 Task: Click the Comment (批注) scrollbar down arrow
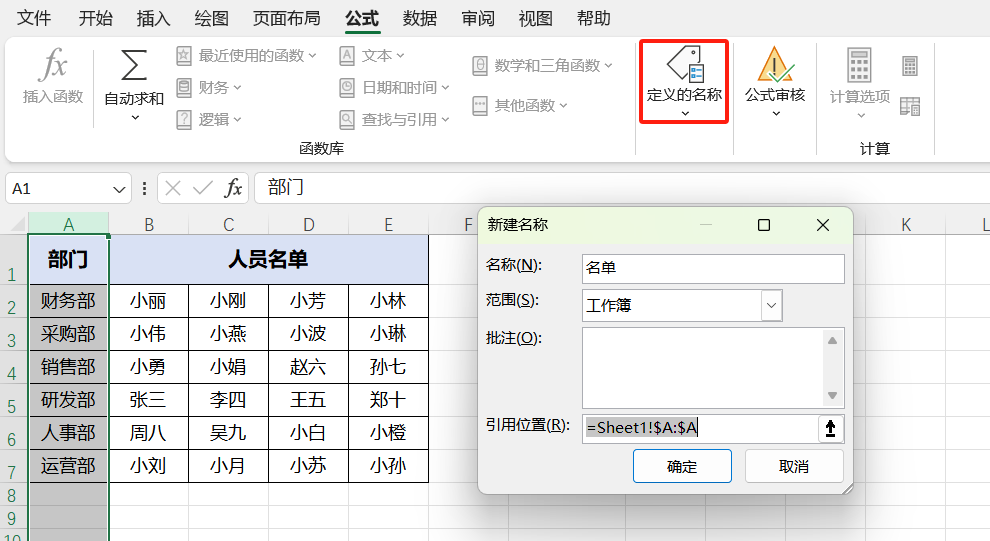(x=832, y=395)
